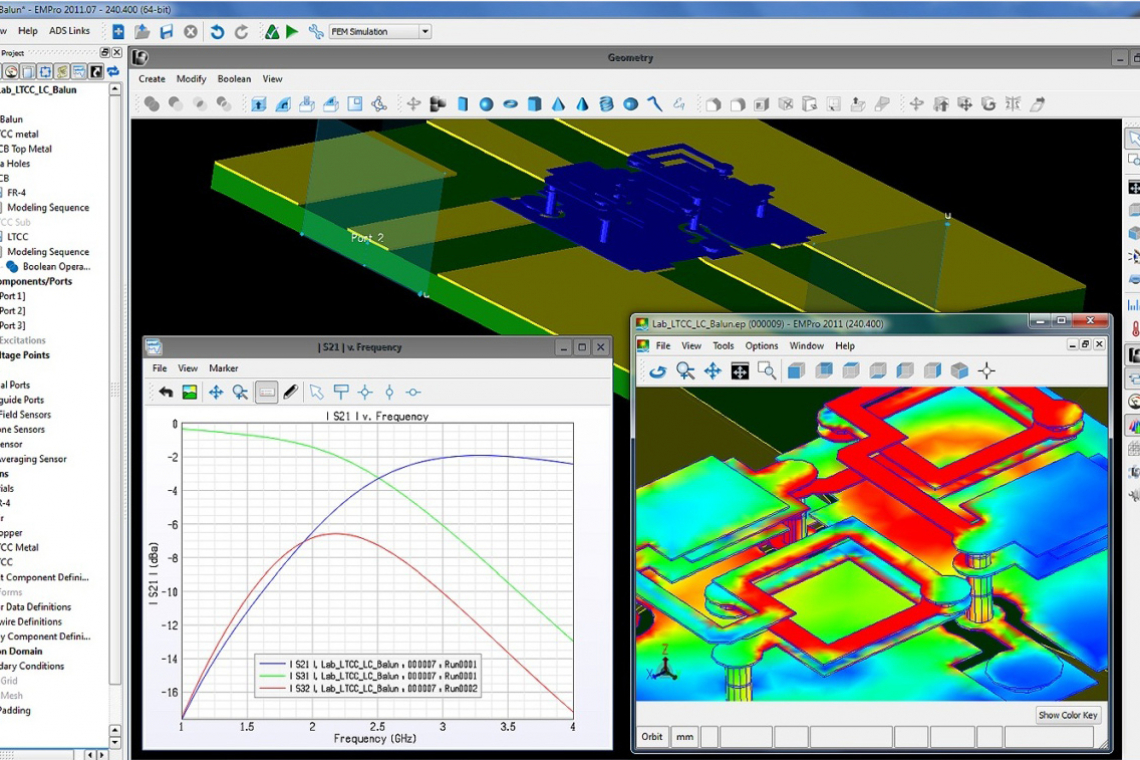Select Modeling Sequence under FR-4
Screen dimensions: 1140x760
[x=48, y=208]
